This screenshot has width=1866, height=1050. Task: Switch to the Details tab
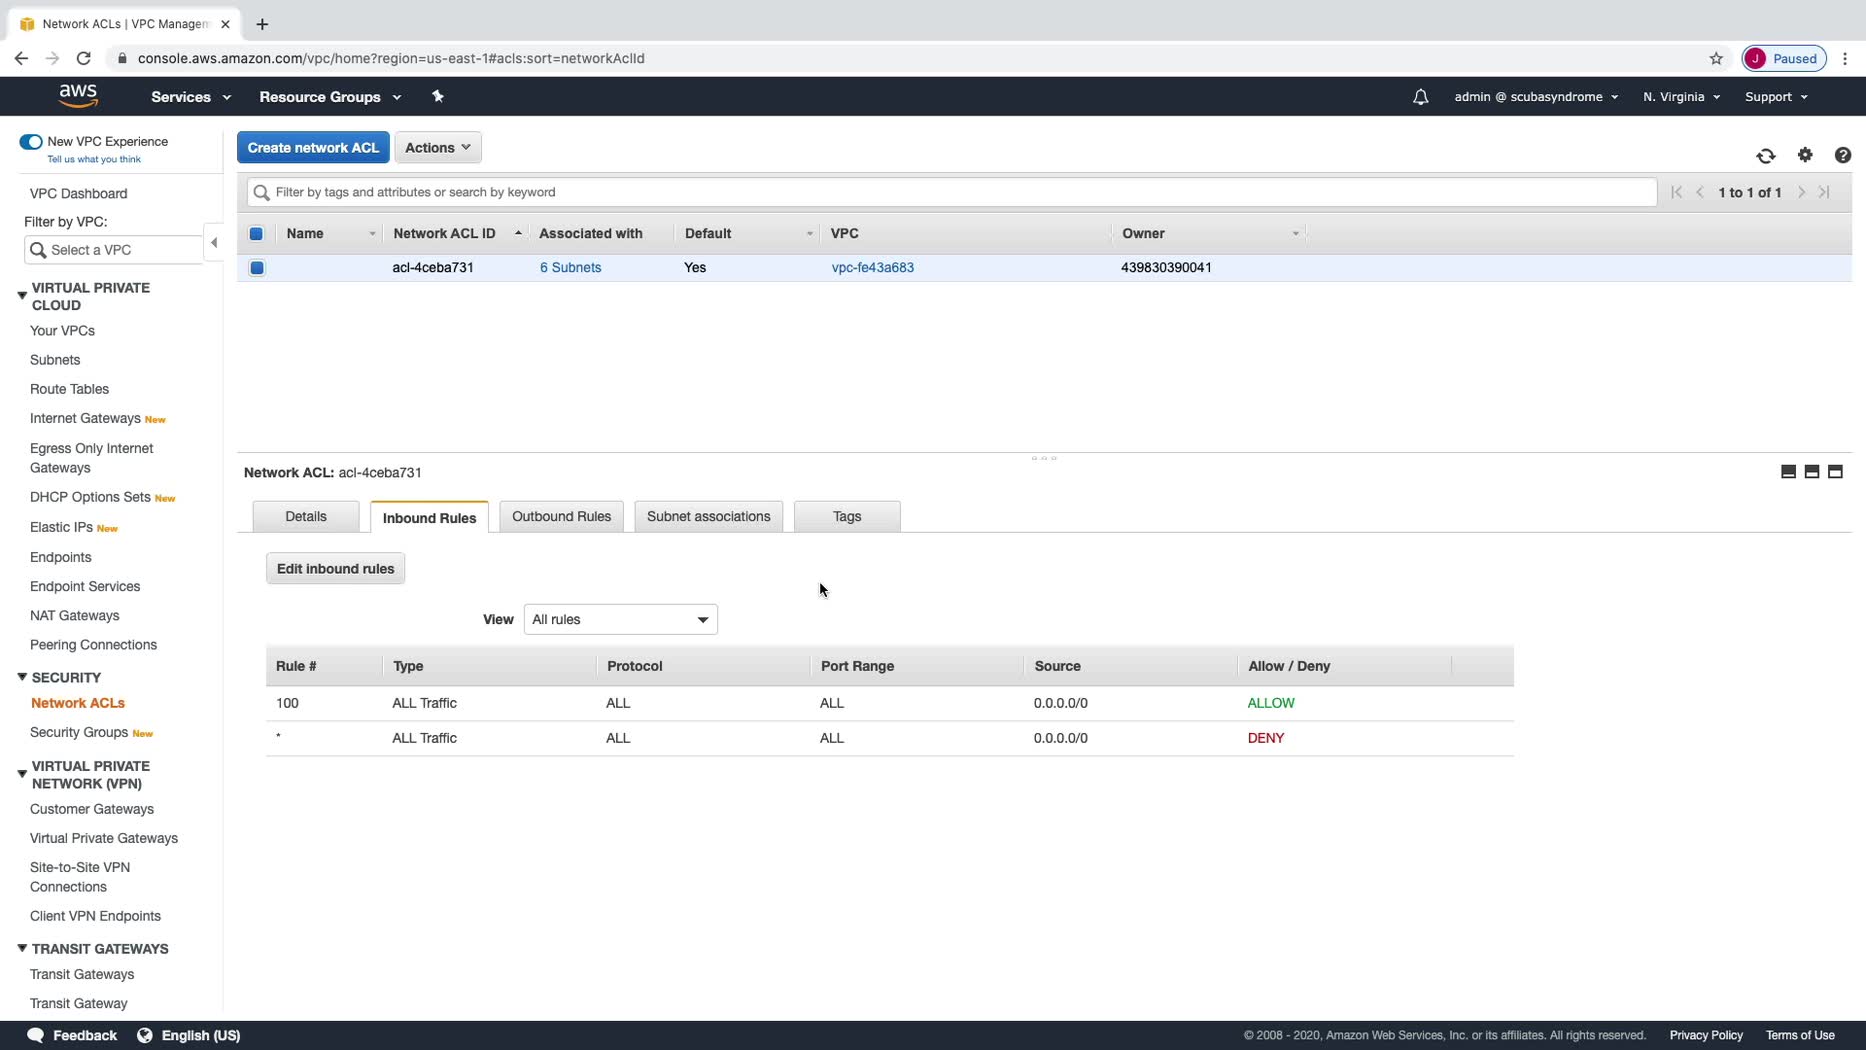point(306,517)
